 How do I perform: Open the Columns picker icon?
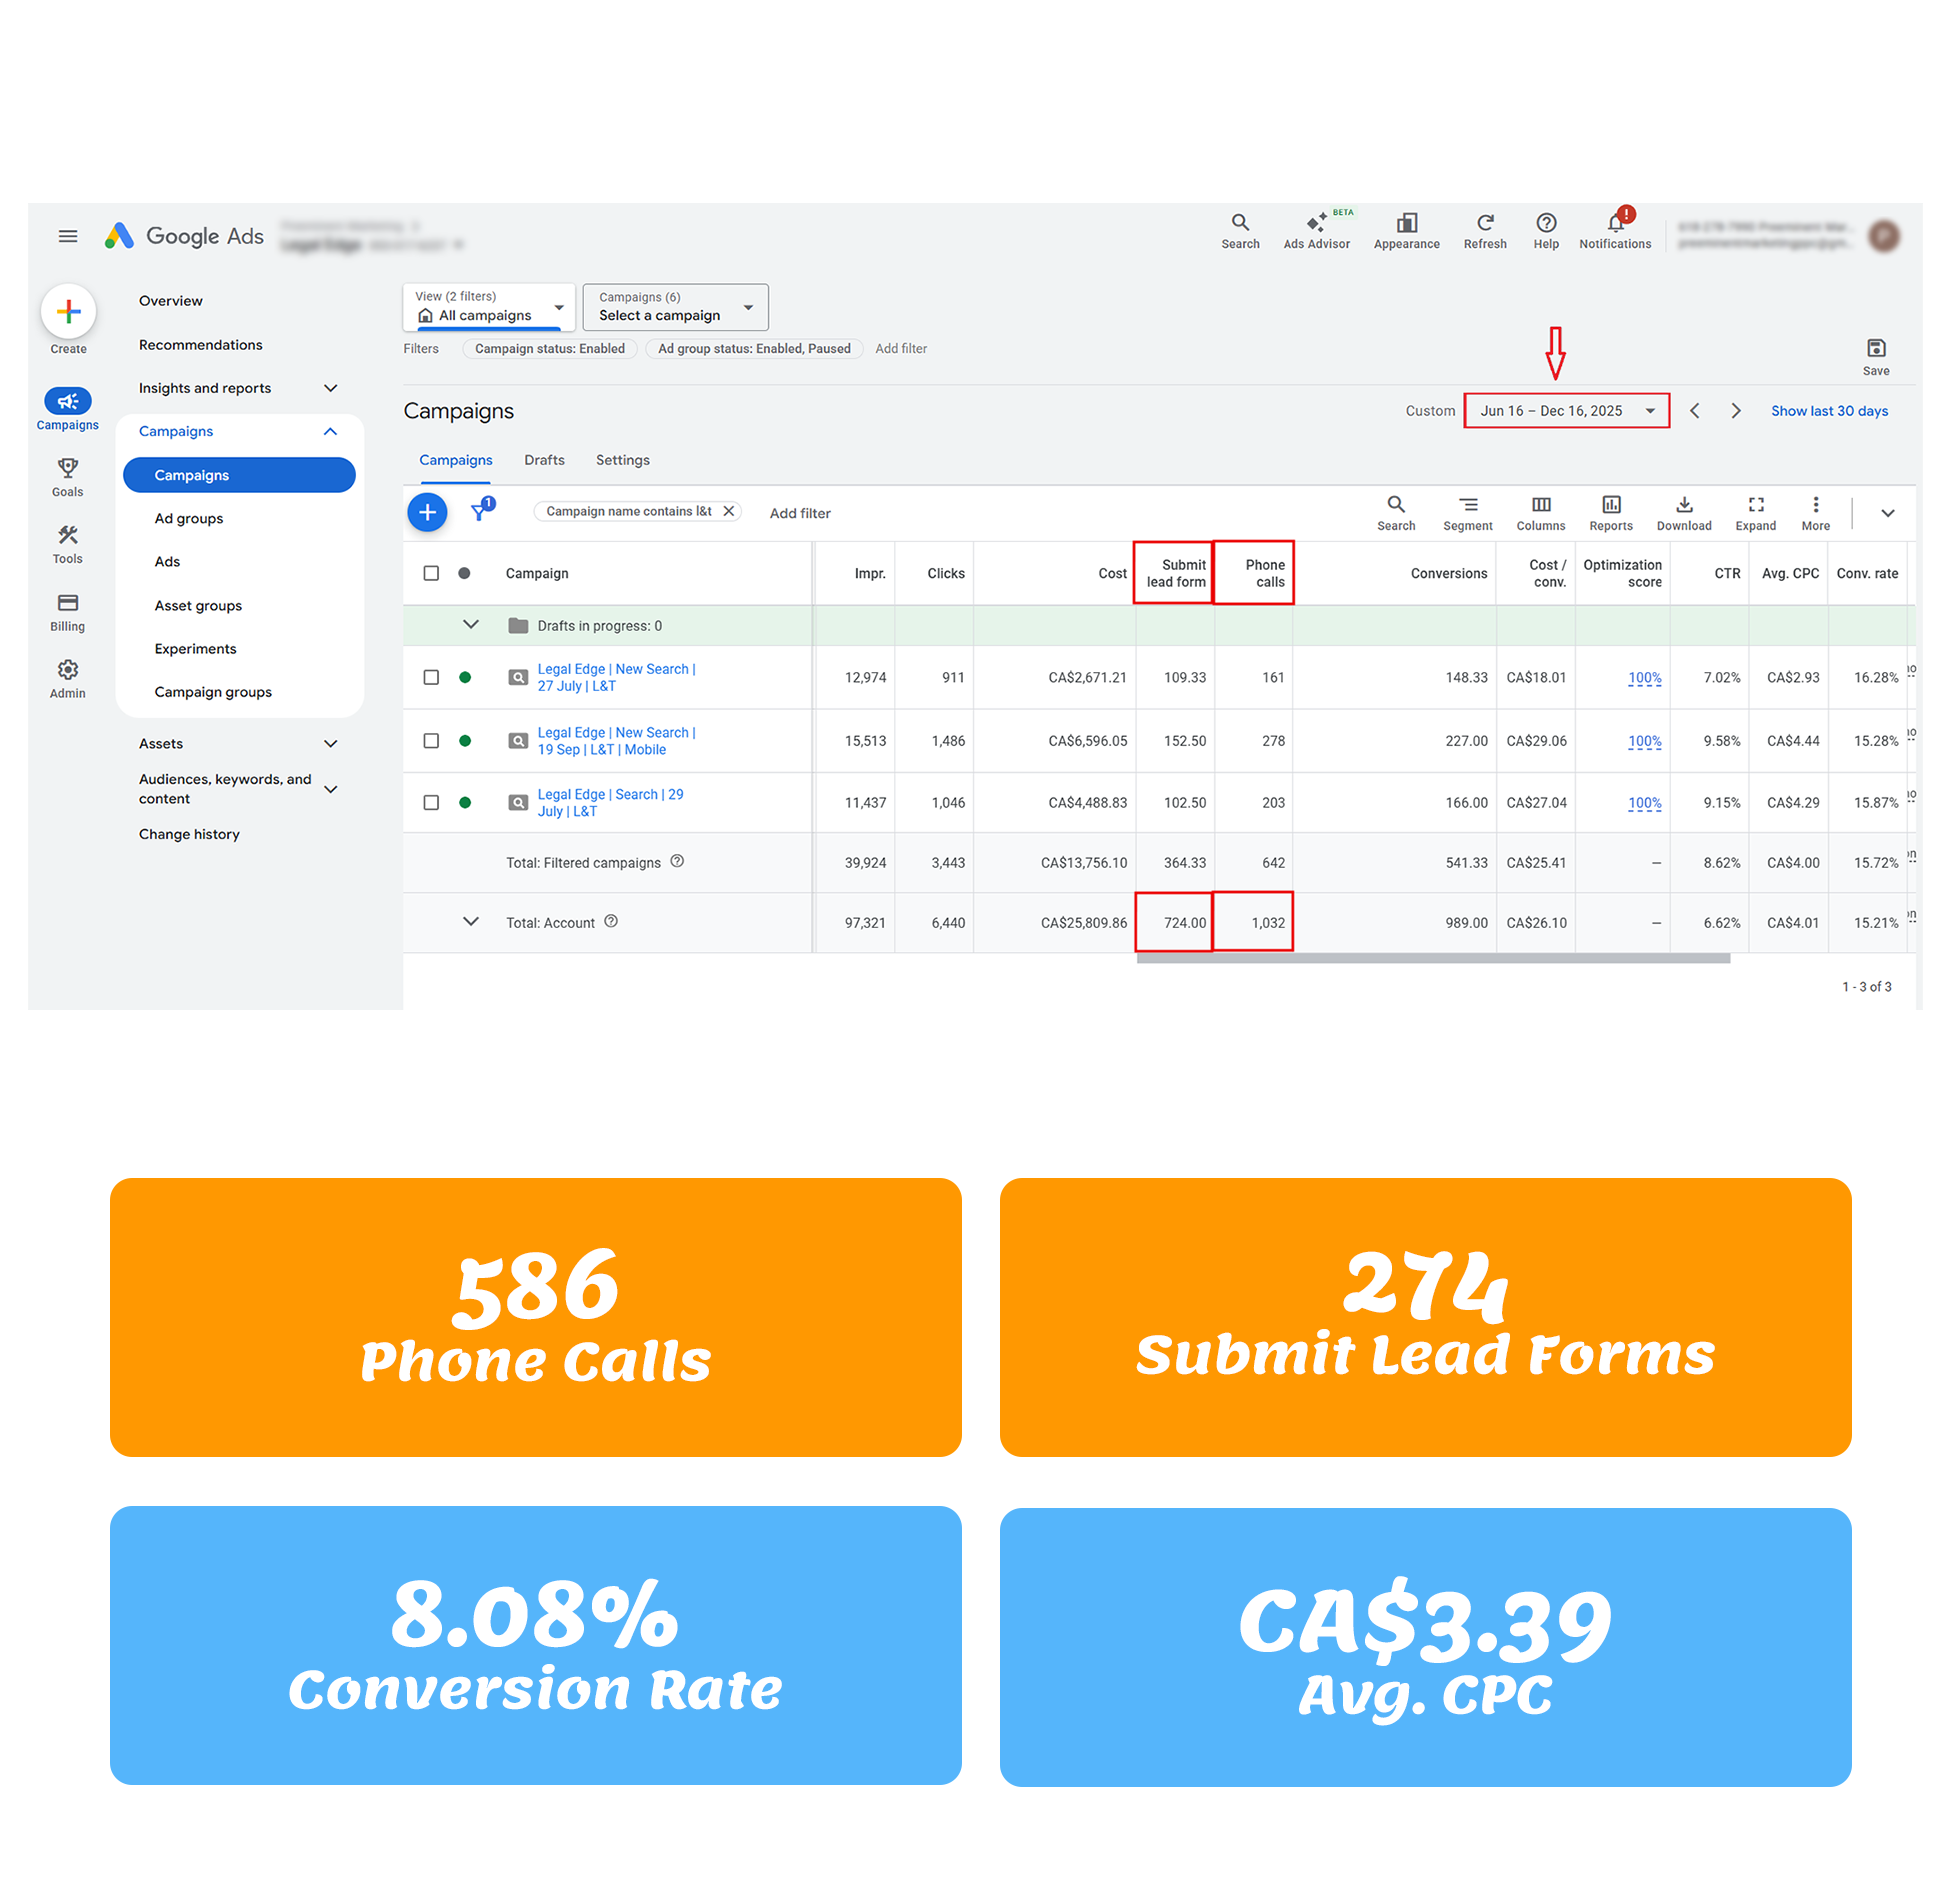coord(1540,505)
